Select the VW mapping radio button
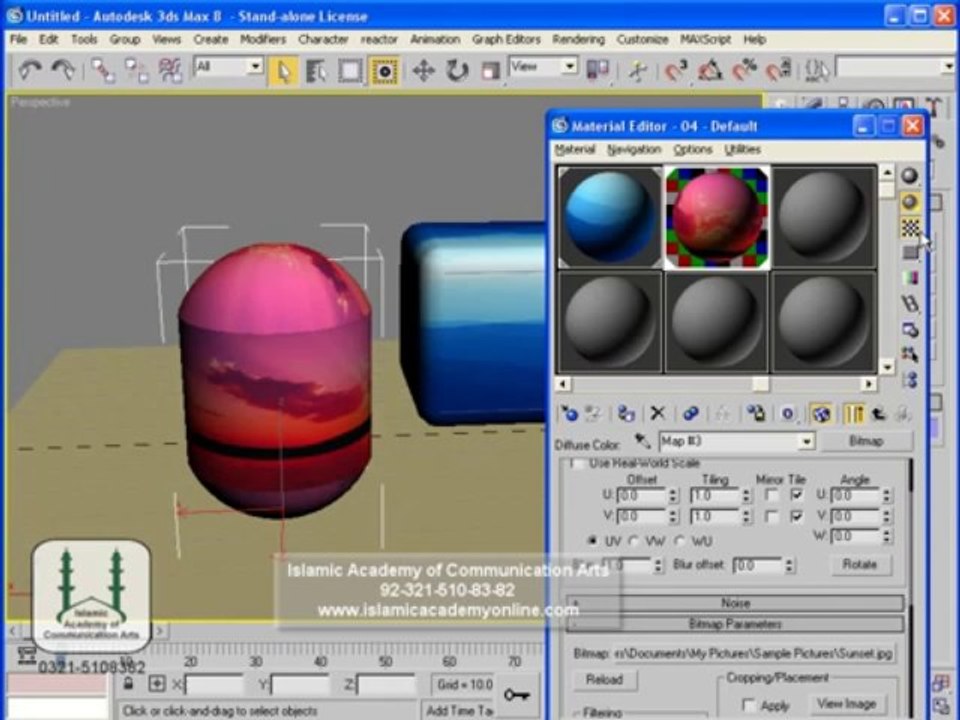The image size is (960, 720). [634, 541]
